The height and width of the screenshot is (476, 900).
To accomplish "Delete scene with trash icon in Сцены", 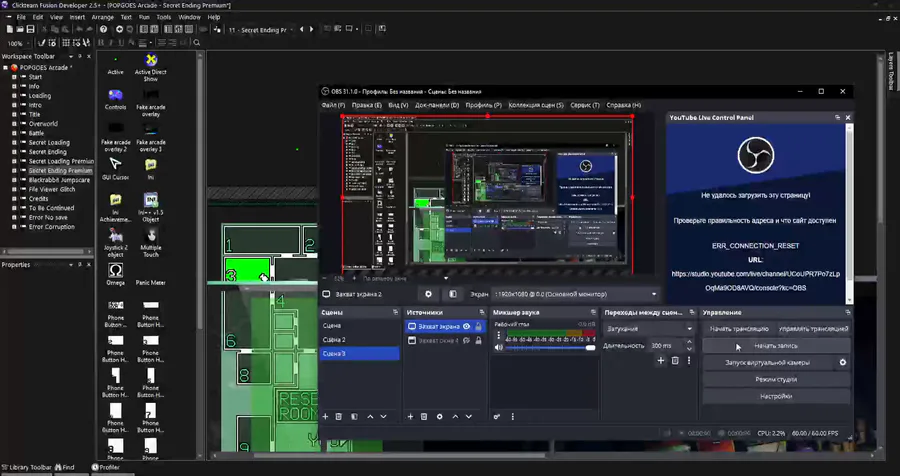I will tap(339, 416).
